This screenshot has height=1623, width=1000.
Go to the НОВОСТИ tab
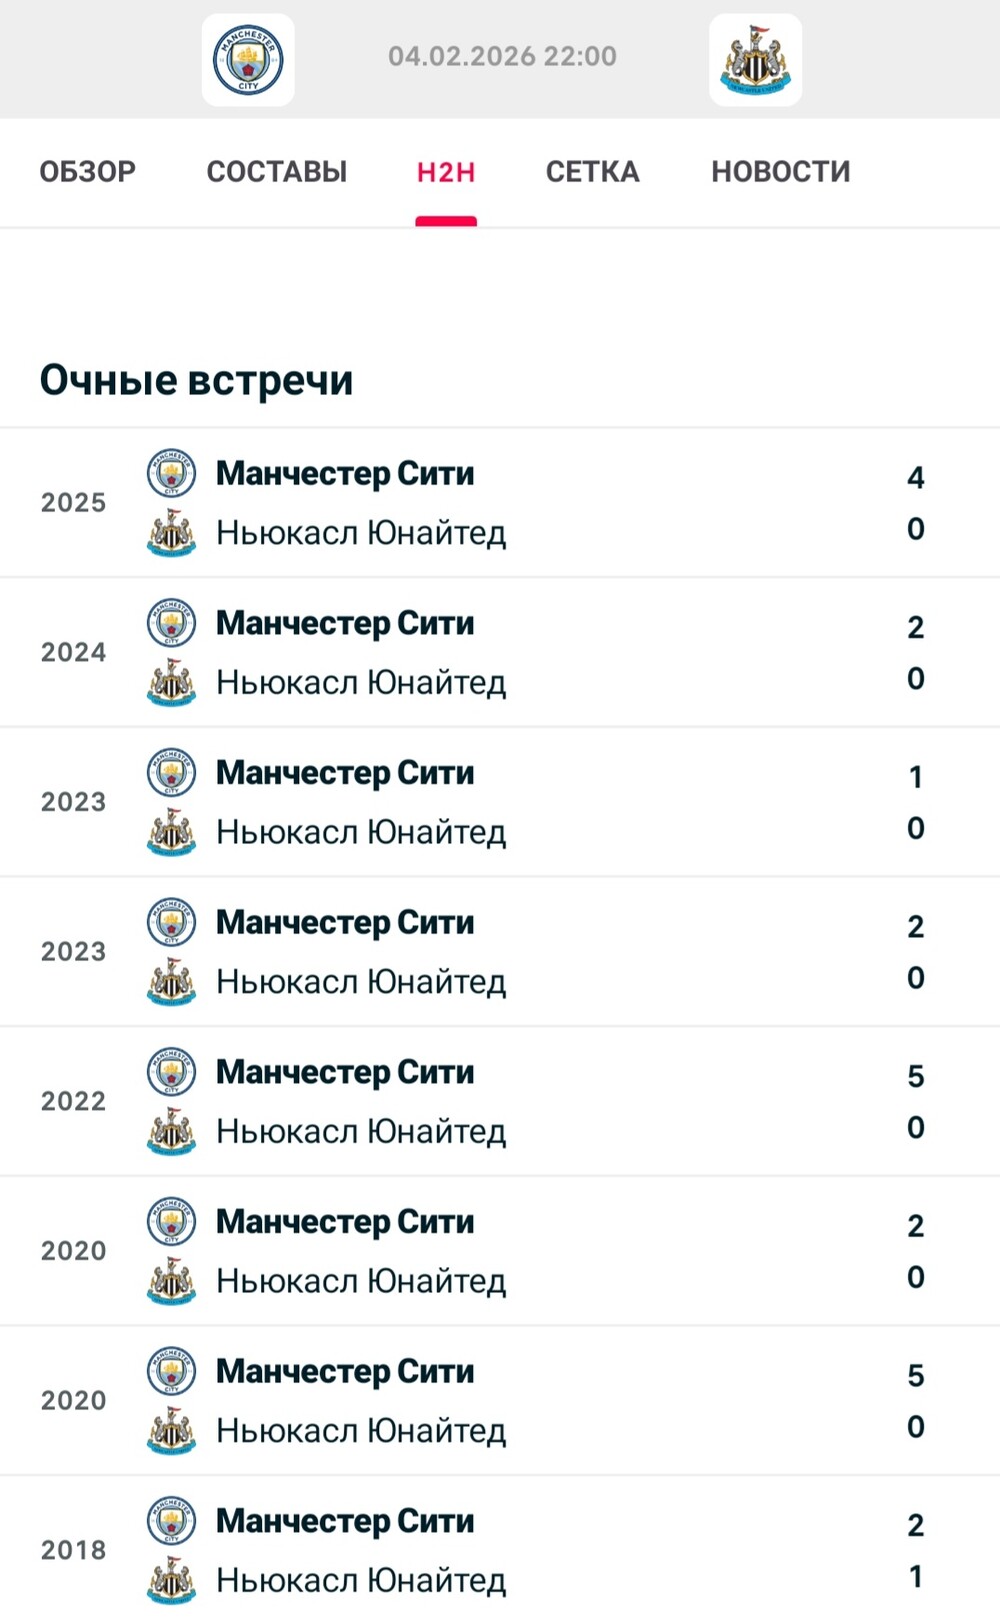coord(781,172)
